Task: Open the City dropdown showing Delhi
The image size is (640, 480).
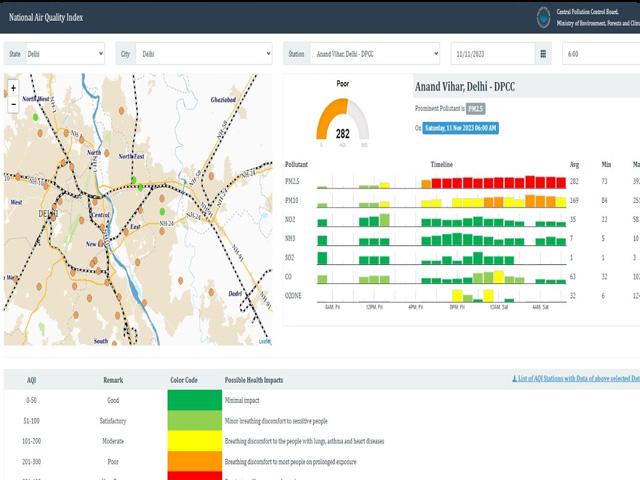Action: tap(203, 54)
